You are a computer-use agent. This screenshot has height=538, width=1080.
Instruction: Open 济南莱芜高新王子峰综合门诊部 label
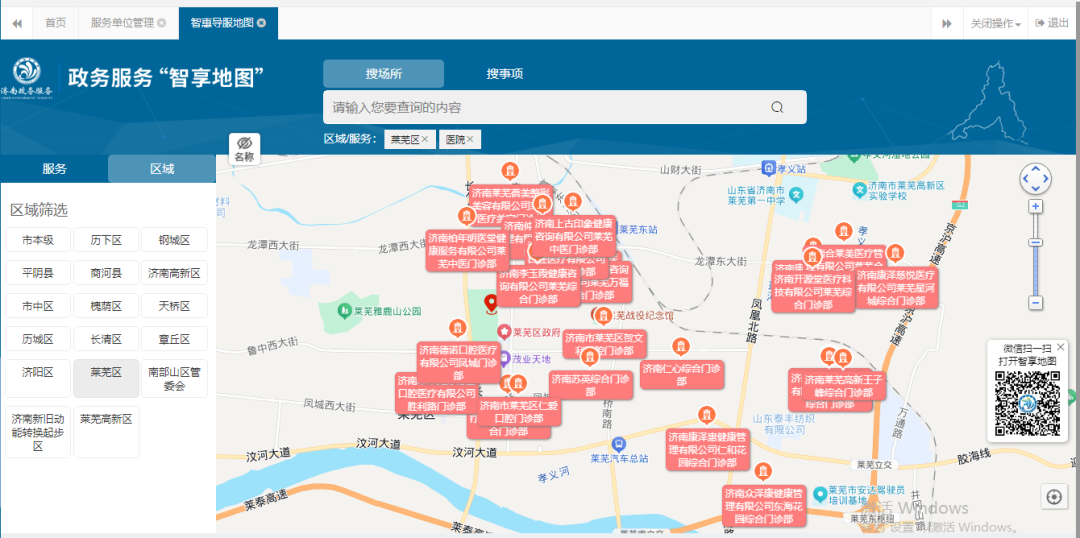click(844, 385)
